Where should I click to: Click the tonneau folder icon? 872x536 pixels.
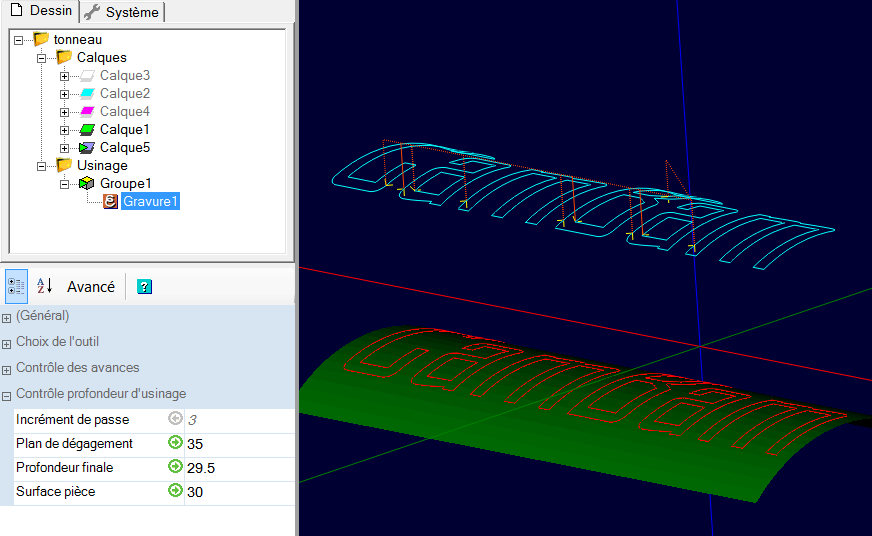pos(41,39)
